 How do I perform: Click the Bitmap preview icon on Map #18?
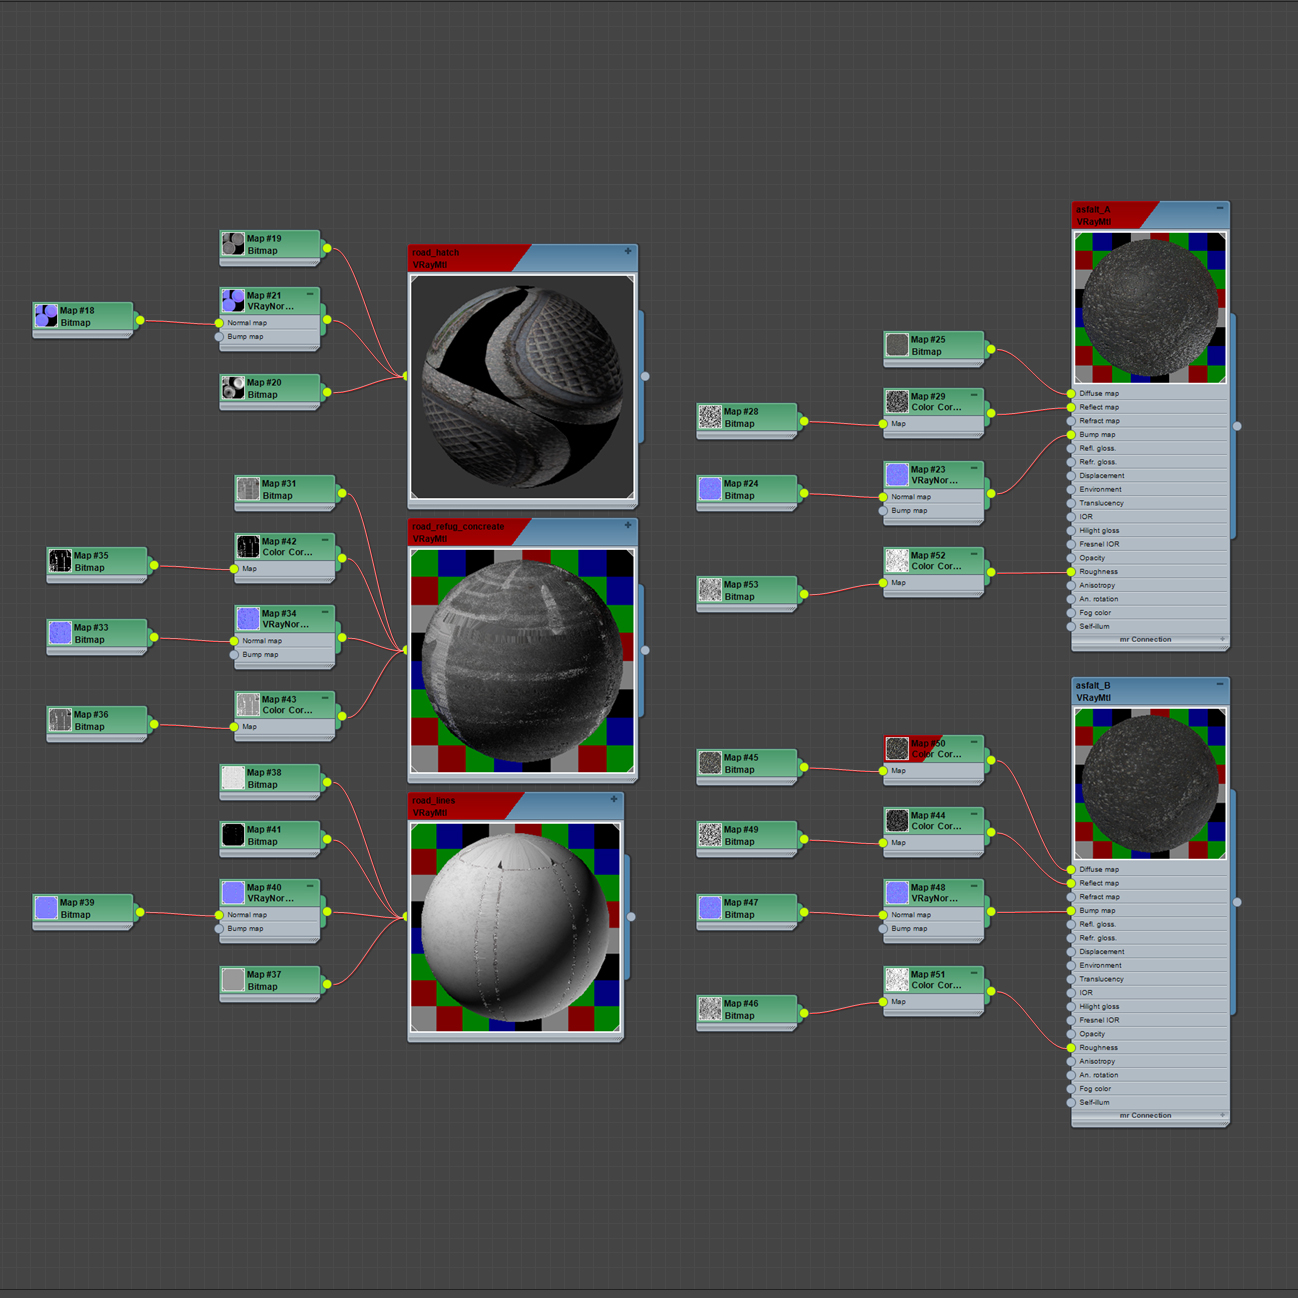click(x=45, y=315)
